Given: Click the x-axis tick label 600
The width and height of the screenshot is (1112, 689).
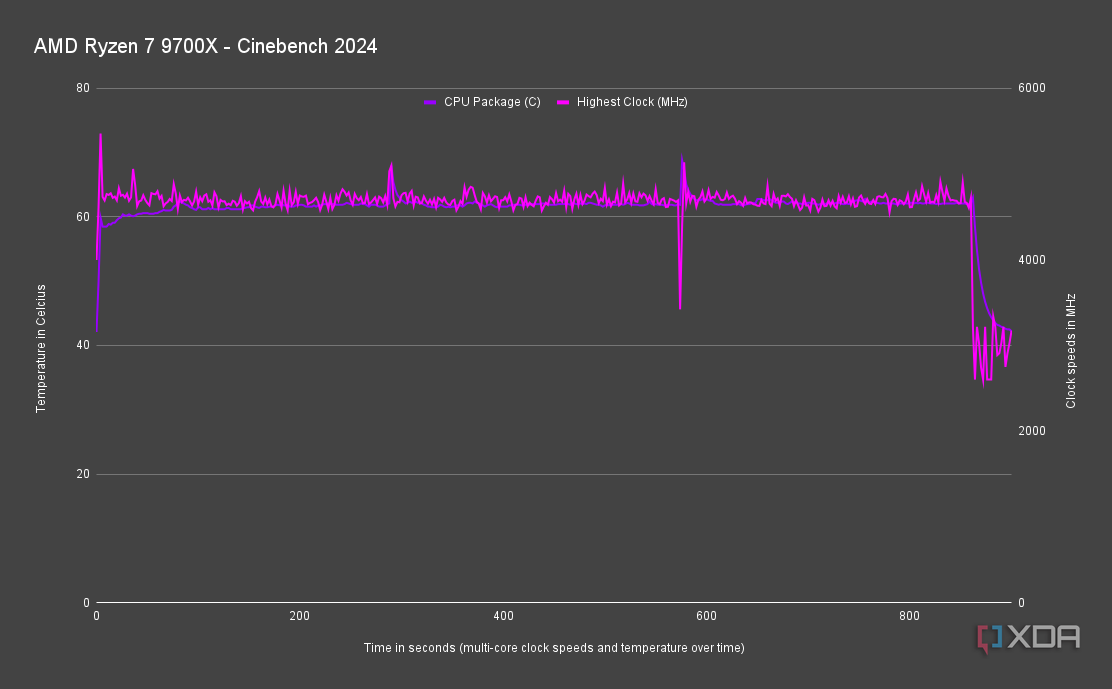Looking at the screenshot, I should (706, 616).
